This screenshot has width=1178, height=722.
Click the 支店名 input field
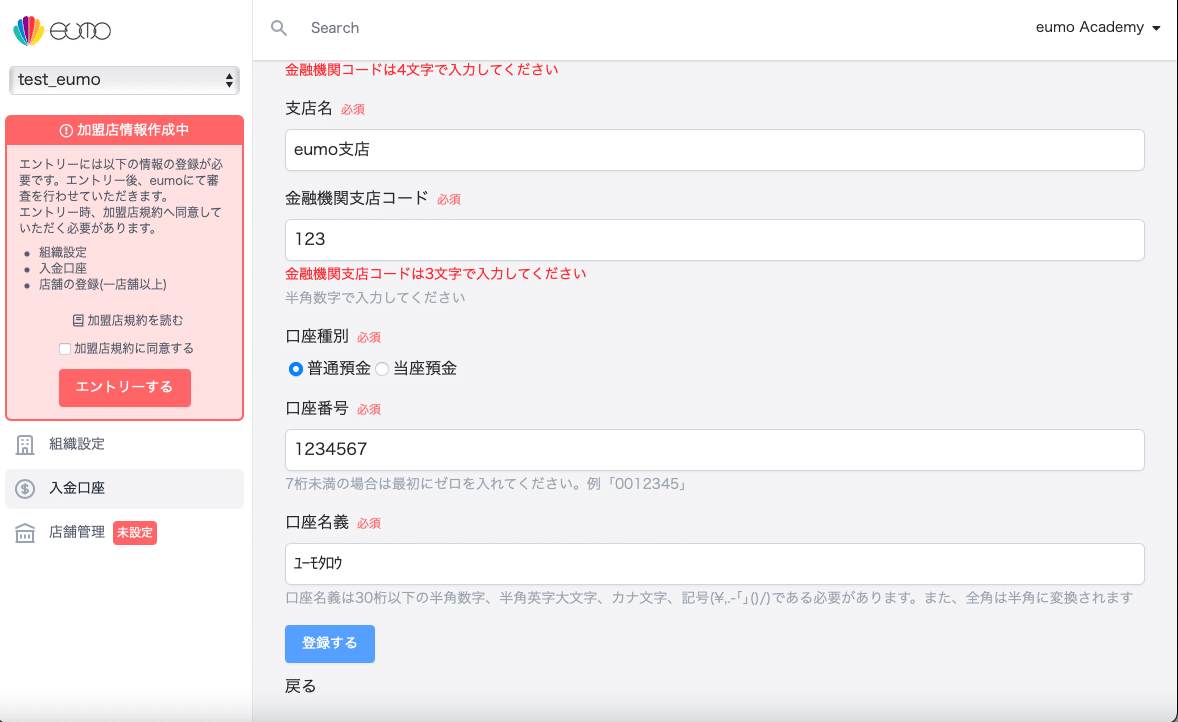tap(714, 150)
